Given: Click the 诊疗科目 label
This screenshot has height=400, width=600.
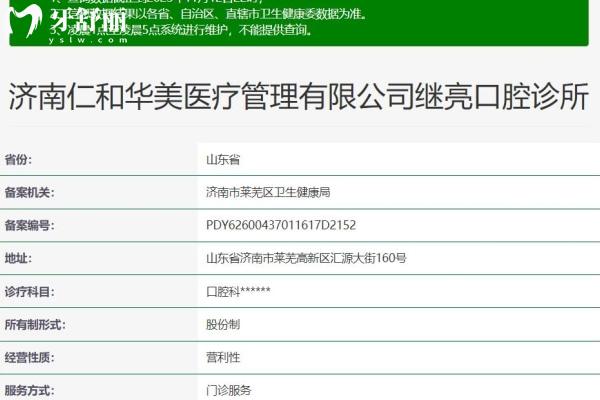Looking at the screenshot, I should (x=29, y=292).
